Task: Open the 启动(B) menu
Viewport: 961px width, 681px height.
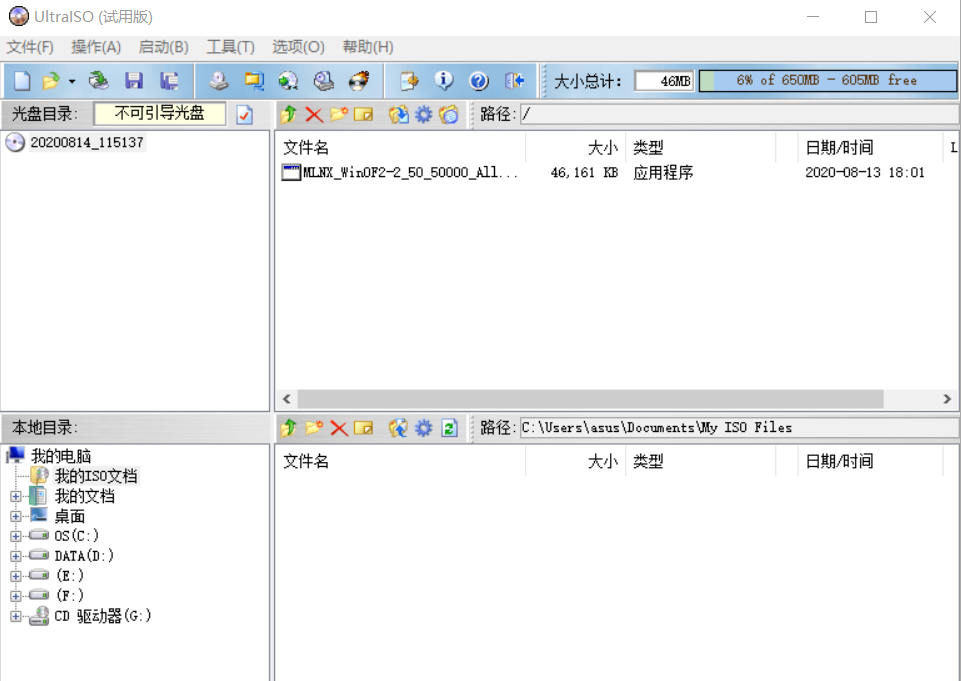Action: (163, 47)
